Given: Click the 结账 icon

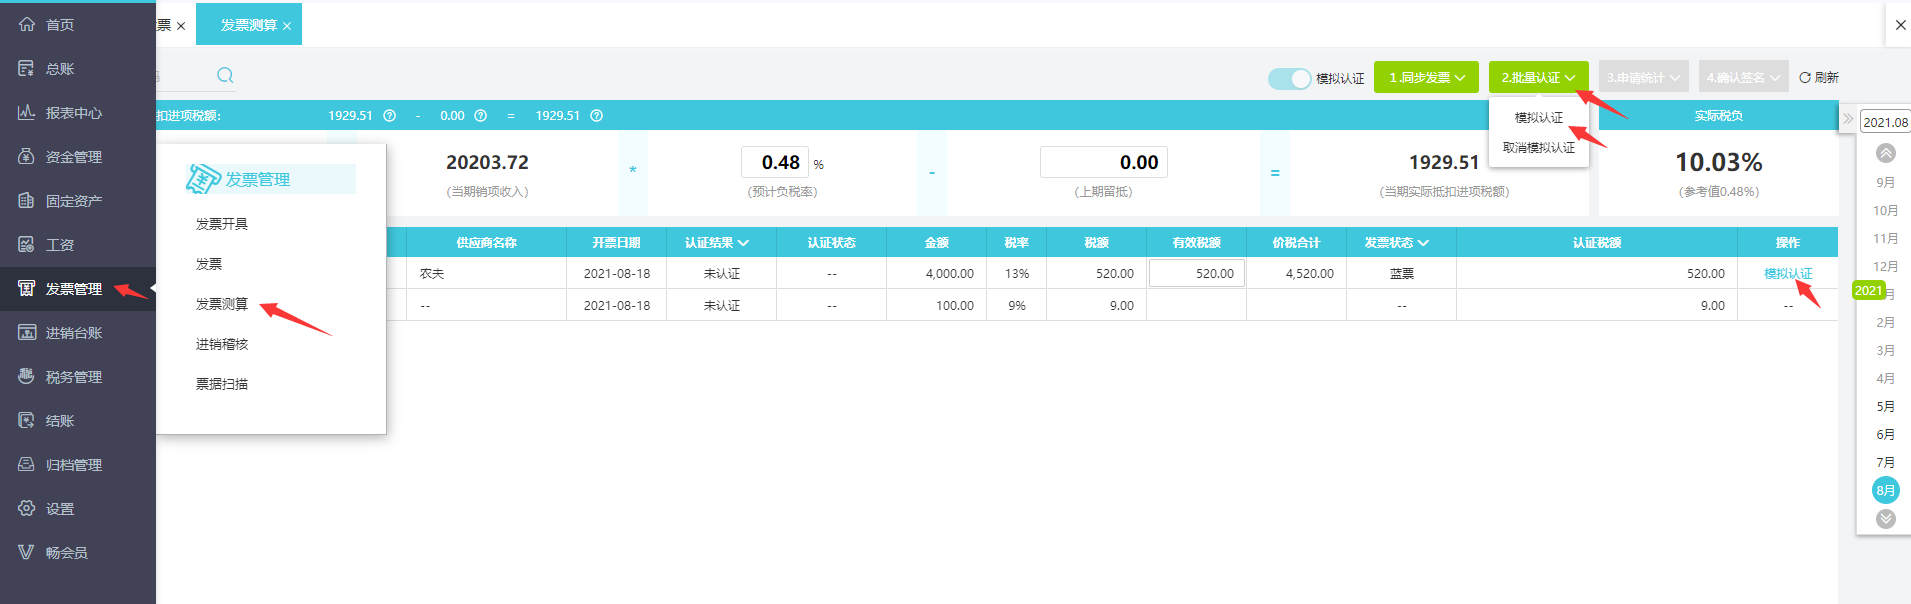Looking at the screenshot, I should (27, 420).
